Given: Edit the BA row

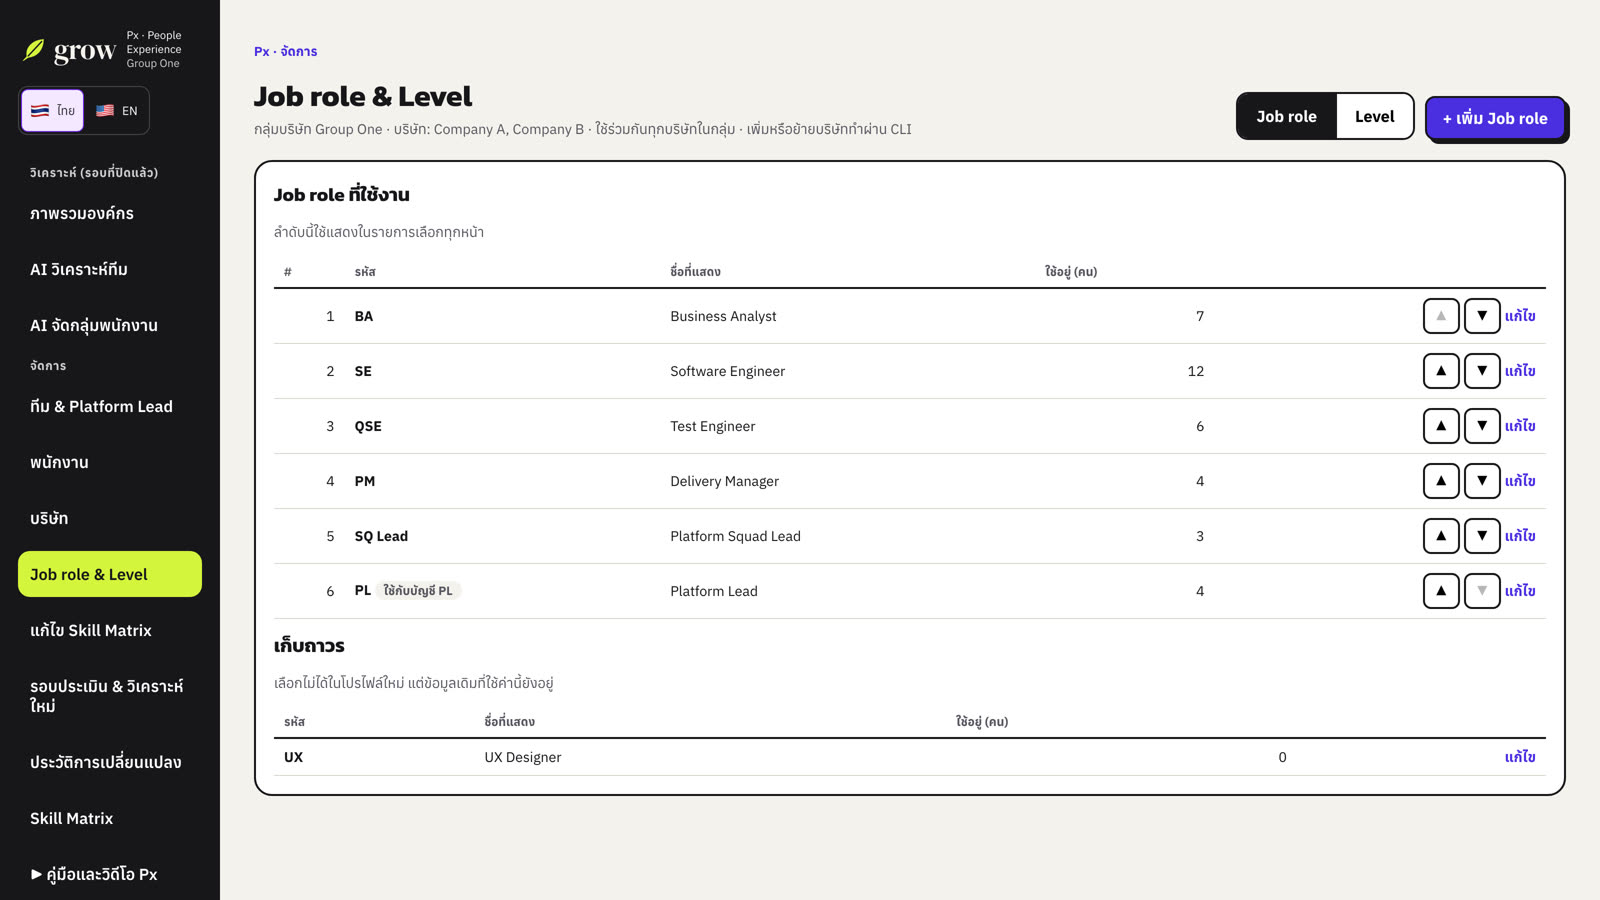Looking at the screenshot, I should tap(1520, 316).
